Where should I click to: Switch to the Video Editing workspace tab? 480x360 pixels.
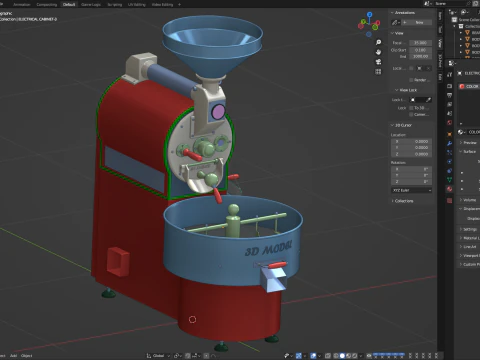(162, 5)
